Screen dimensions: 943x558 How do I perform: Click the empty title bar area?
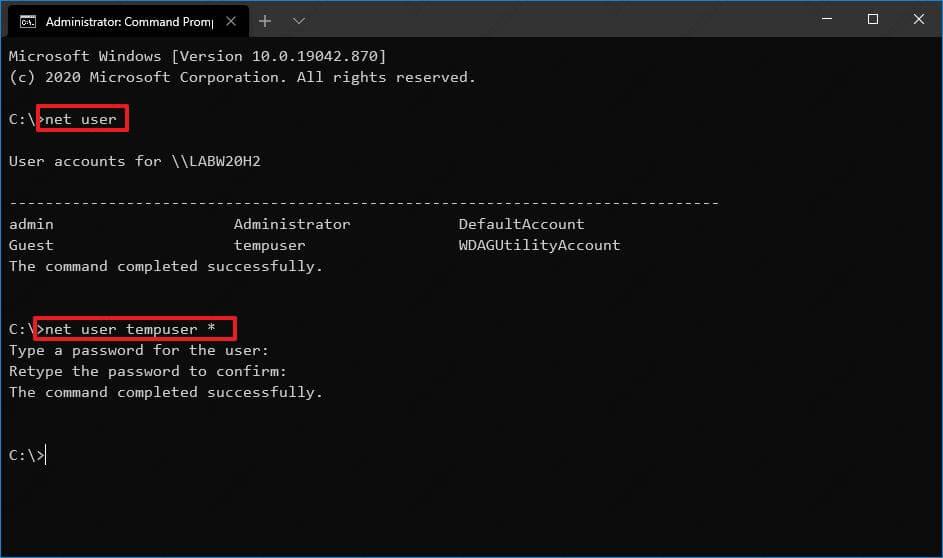550,19
